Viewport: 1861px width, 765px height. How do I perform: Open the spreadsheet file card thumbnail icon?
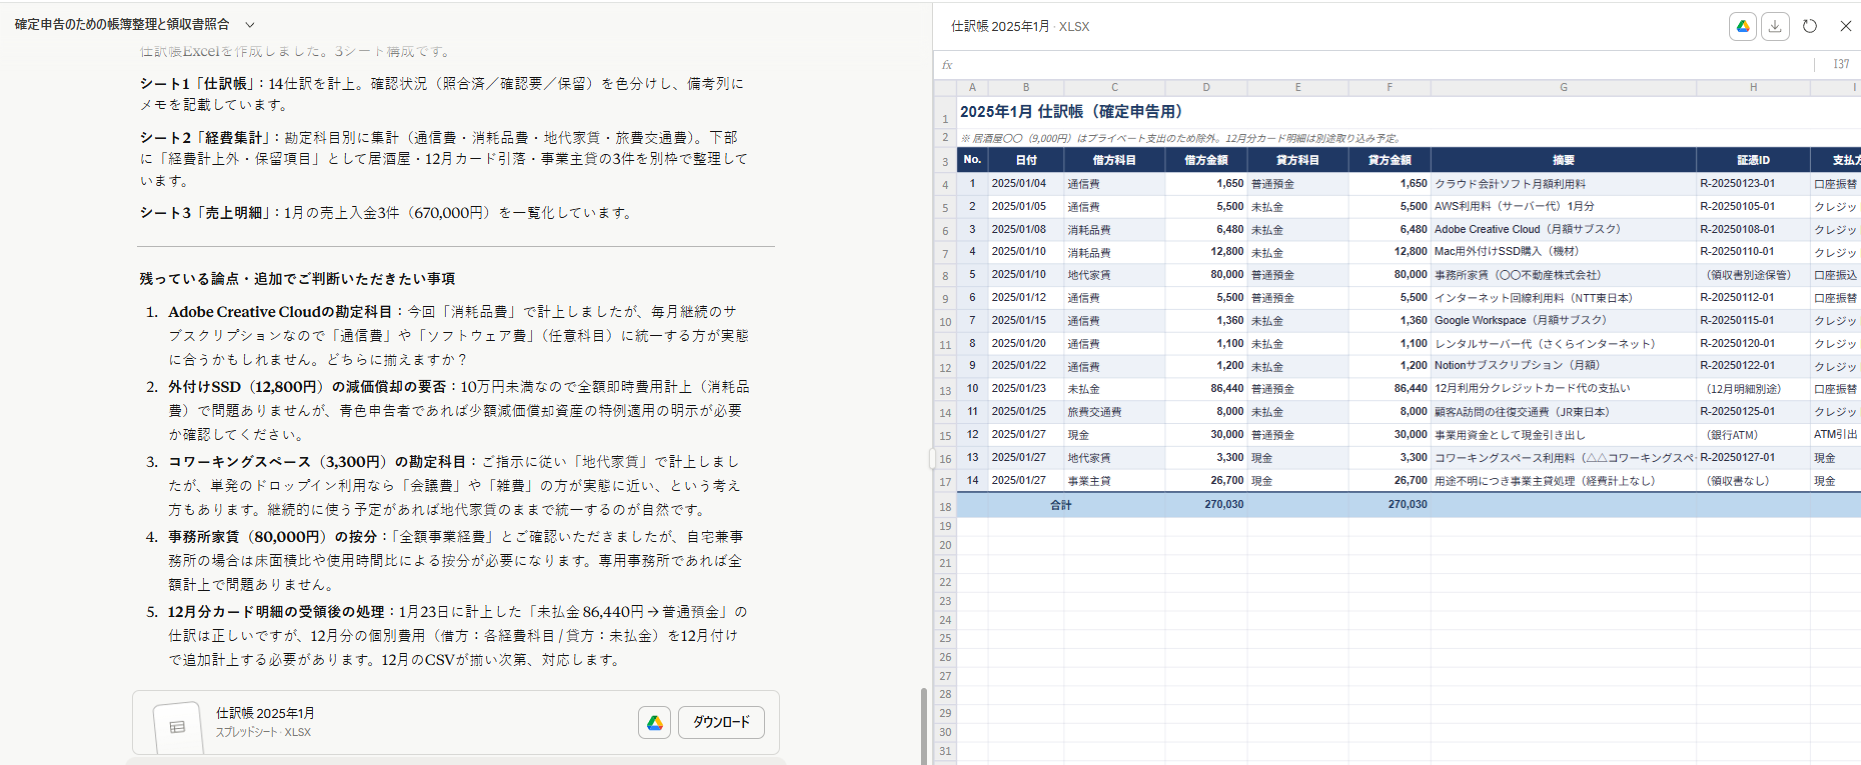tap(177, 727)
